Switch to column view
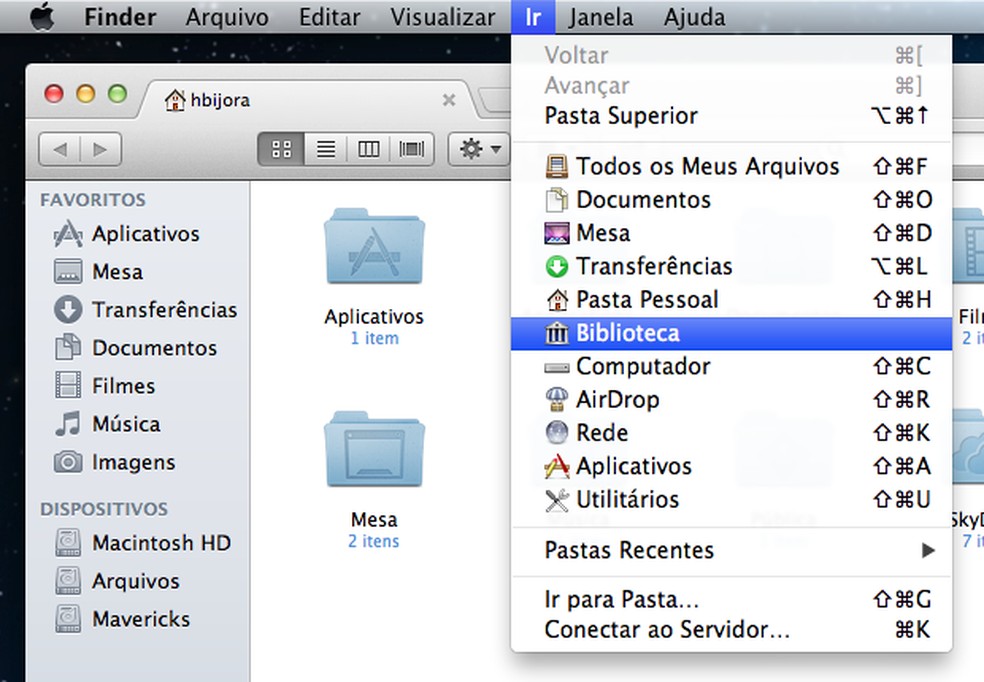This screenshot has height=682, width=984. pos(368,149)
